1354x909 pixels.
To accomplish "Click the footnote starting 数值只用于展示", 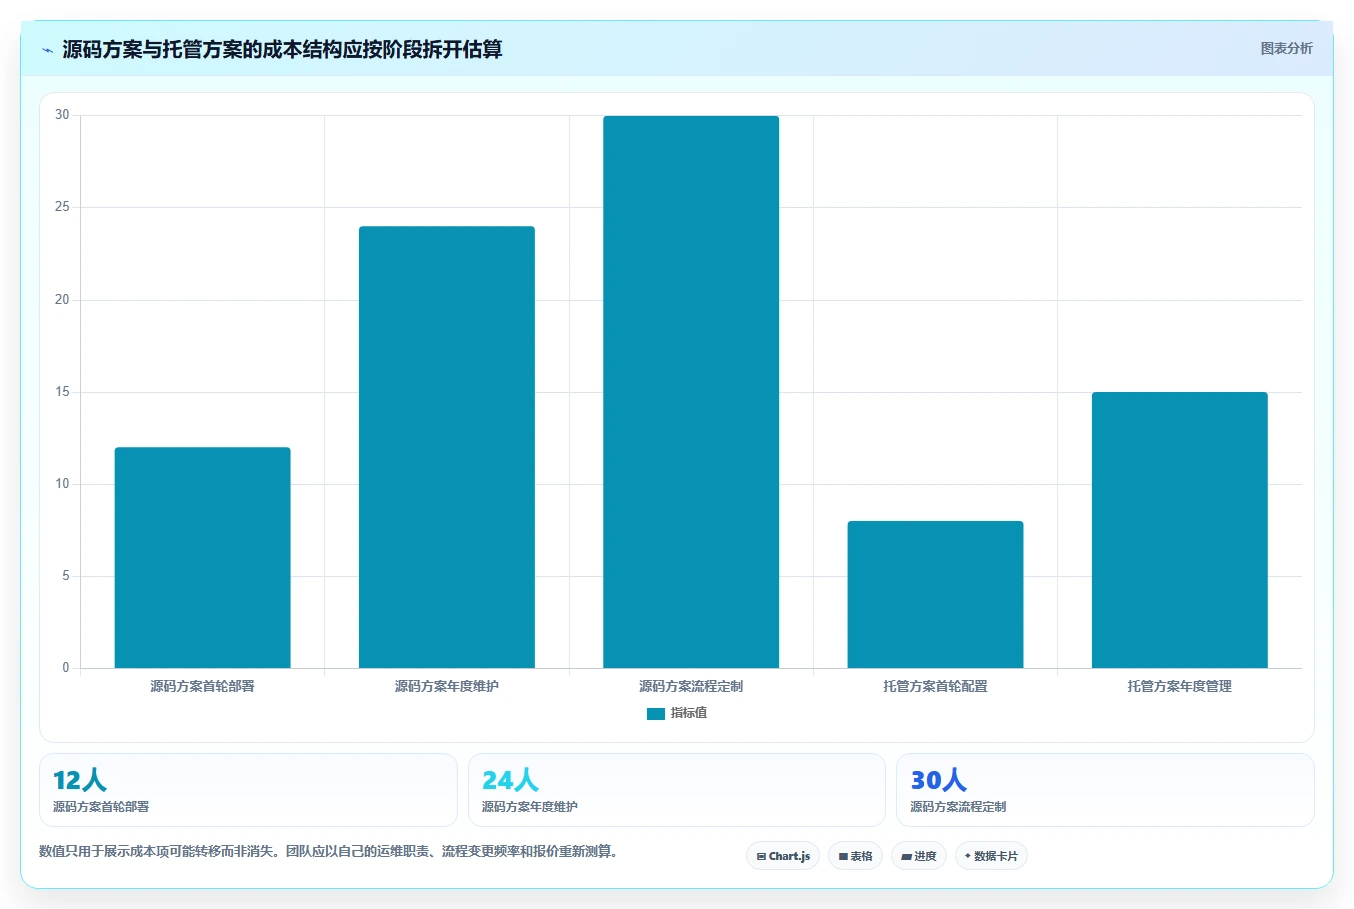I will click(330, 852).
